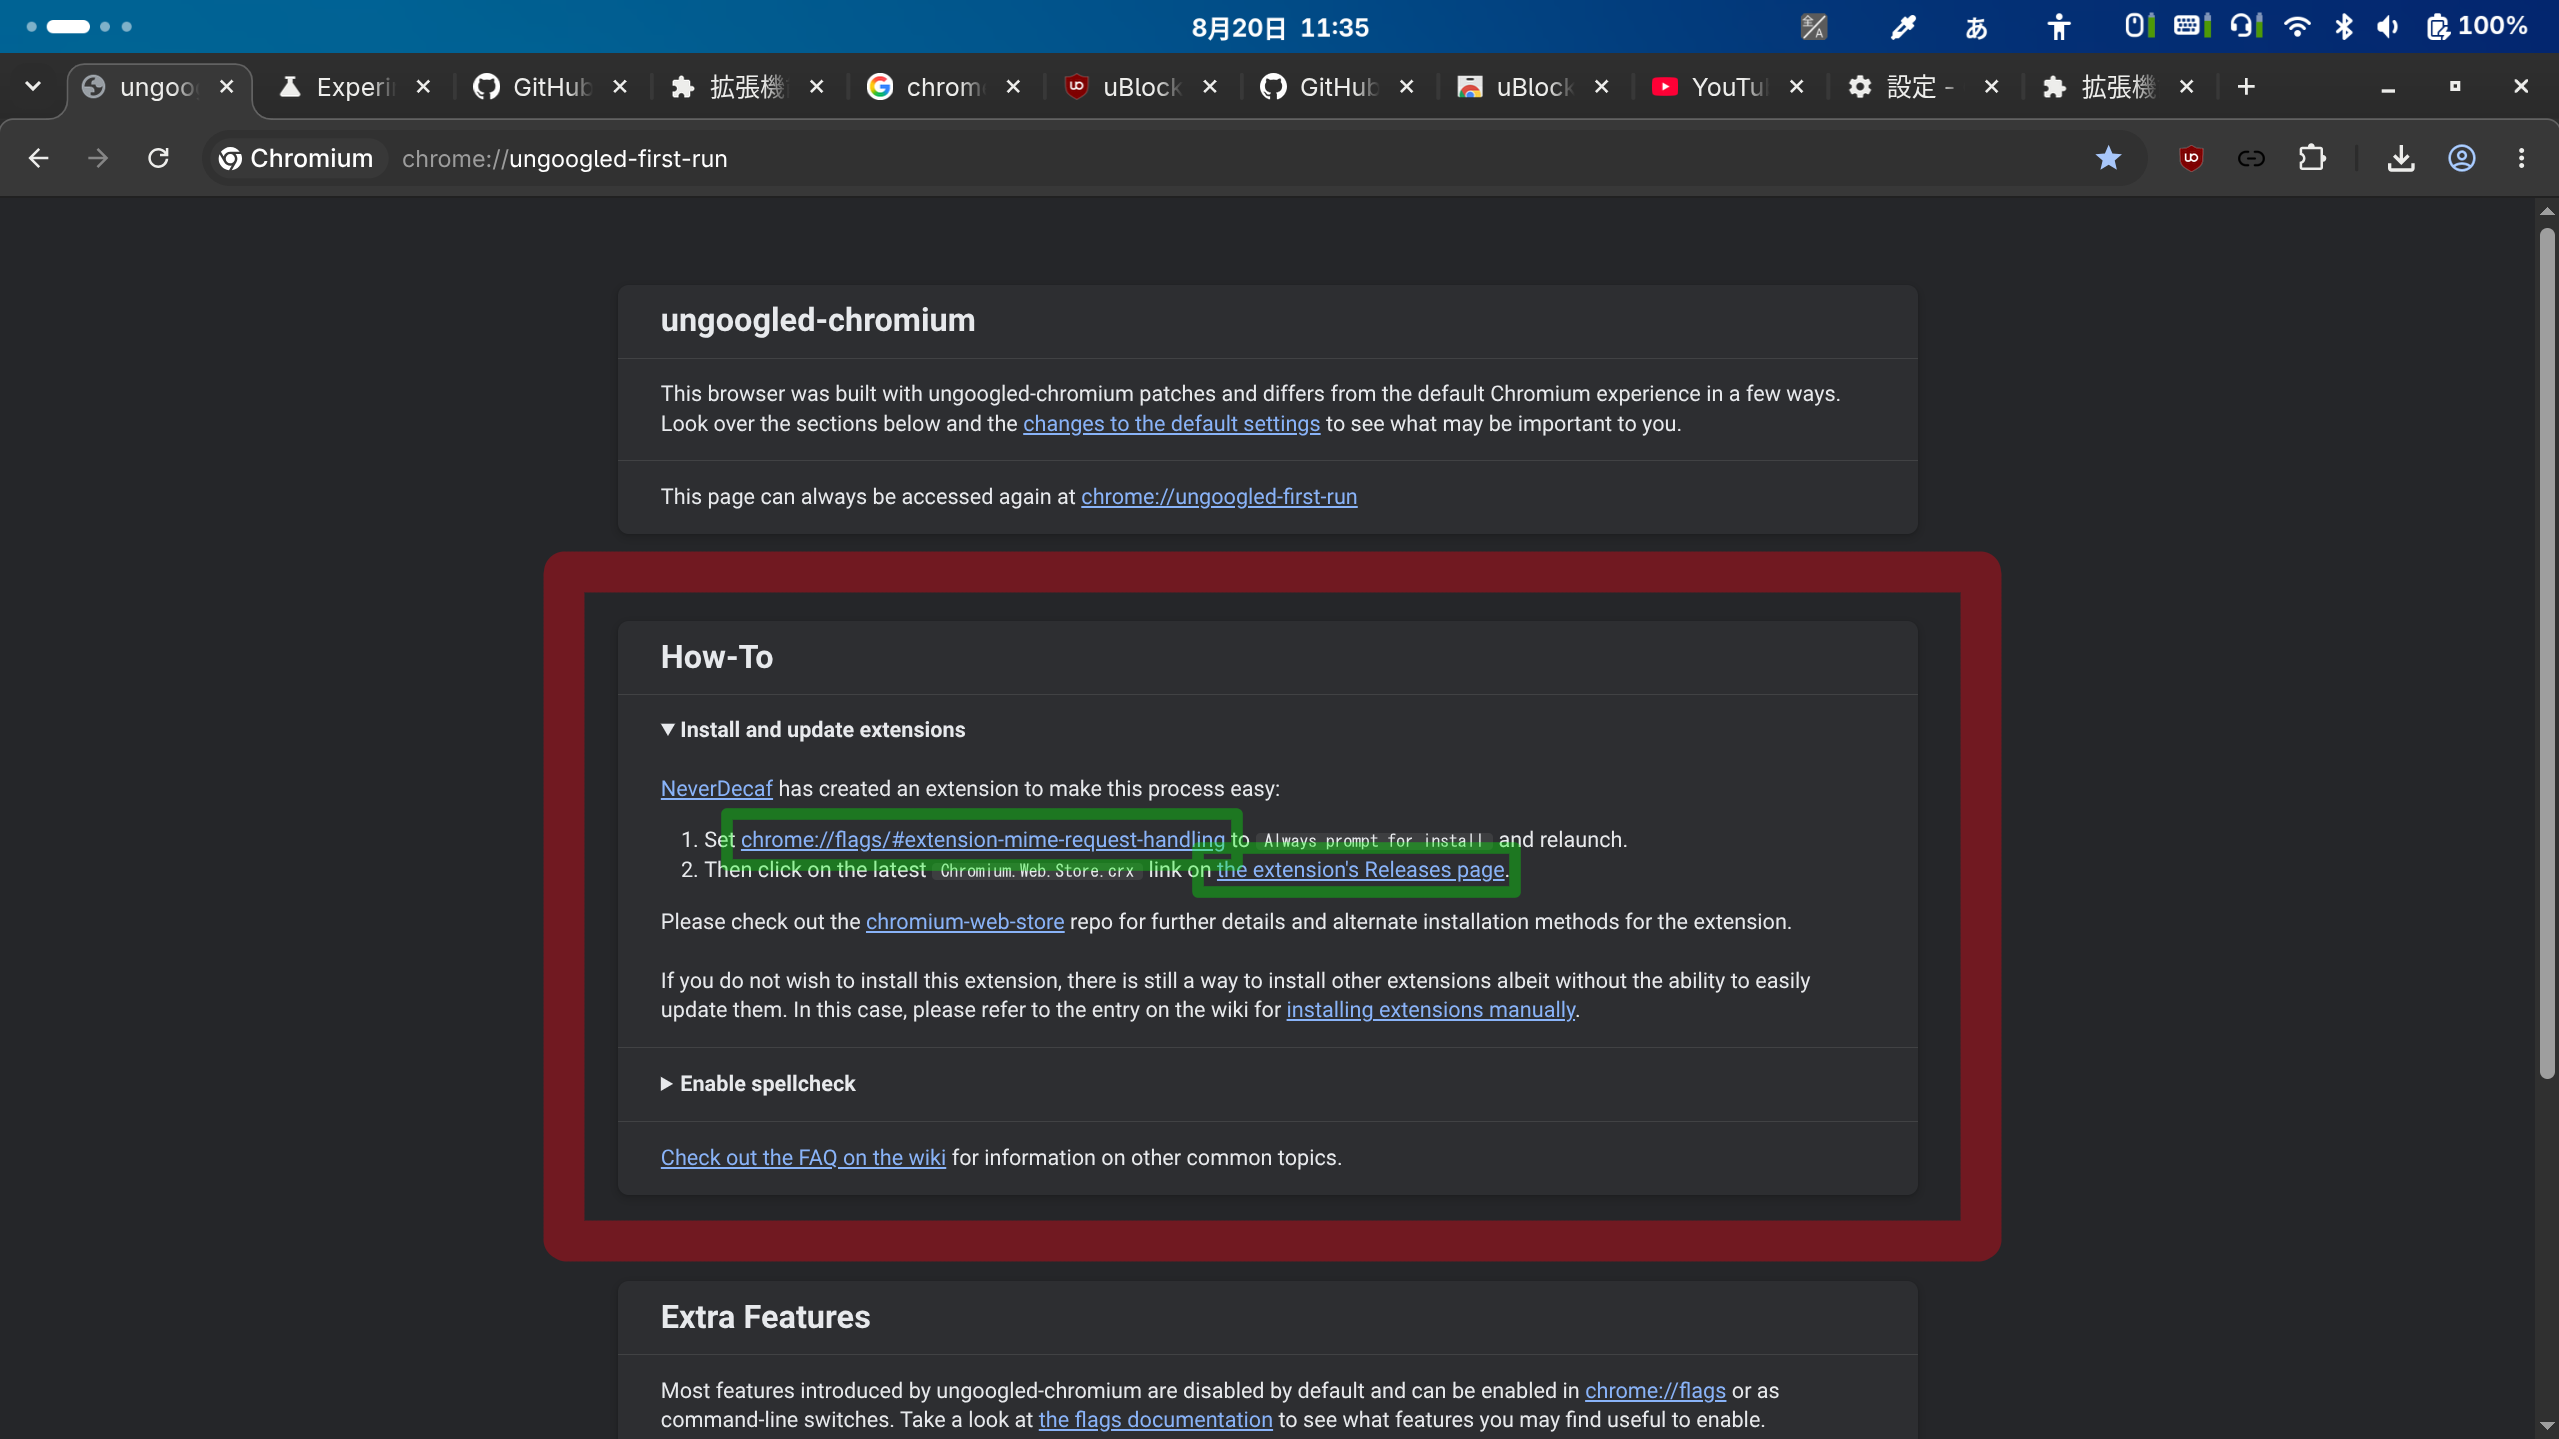The height and width of the screenshot is (1439, 2559).
Task: Open extension-mime-request-handling flag link
Action: tap(982, 840)
